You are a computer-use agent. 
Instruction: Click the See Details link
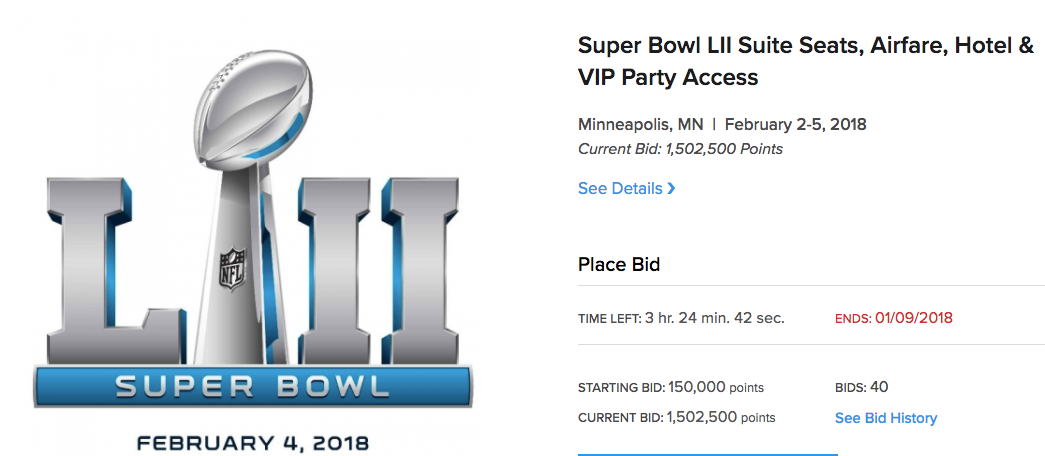click(x=620, y=188)
